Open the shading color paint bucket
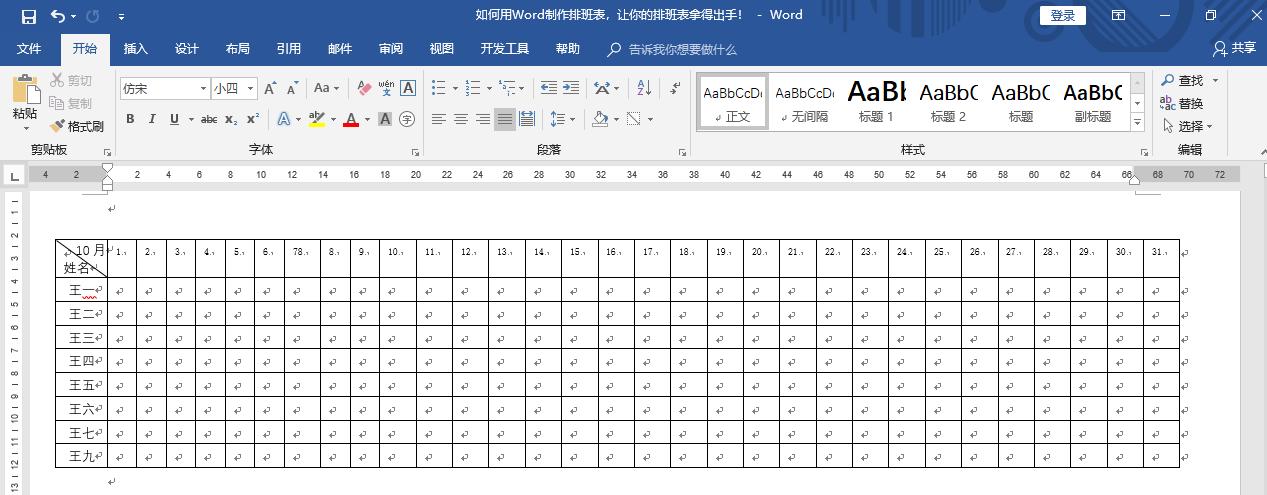The width and height of the screenshot is (1267, 495). coord(599,119)
